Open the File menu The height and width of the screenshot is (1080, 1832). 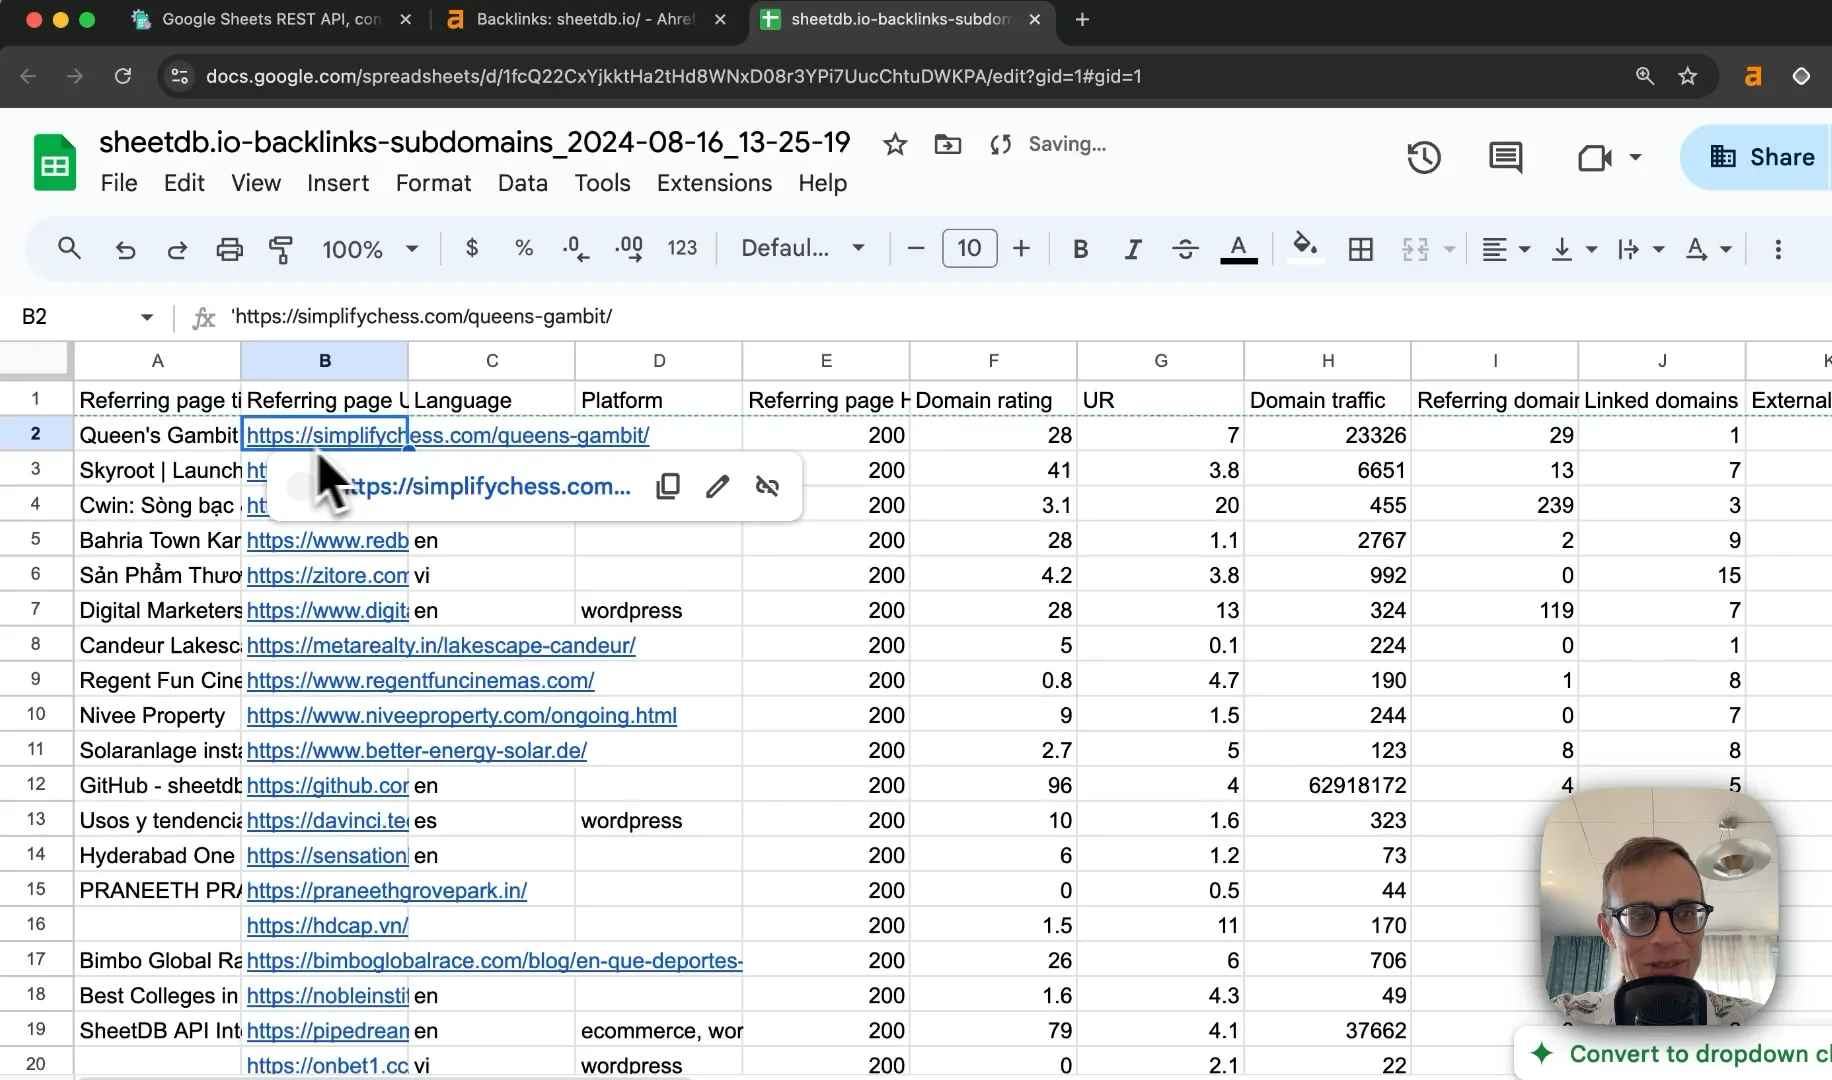pos(119,183)
